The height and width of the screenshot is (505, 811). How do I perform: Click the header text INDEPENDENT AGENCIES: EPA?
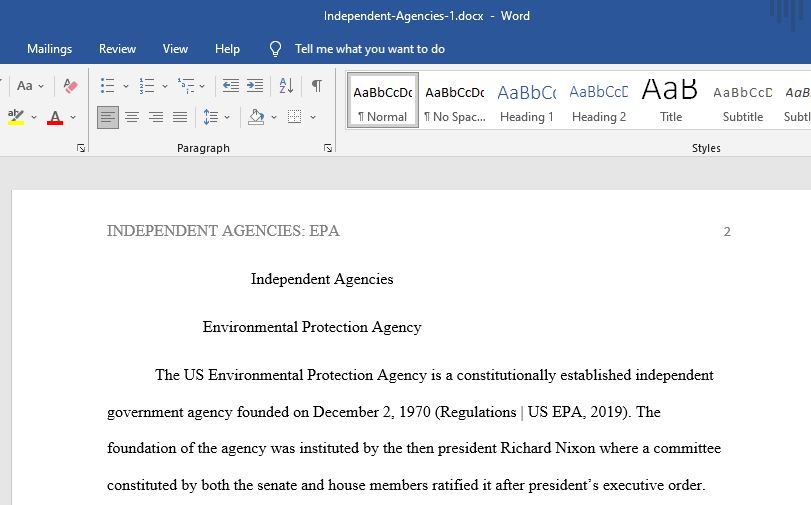pyautogui.click(x=223, y=231)
